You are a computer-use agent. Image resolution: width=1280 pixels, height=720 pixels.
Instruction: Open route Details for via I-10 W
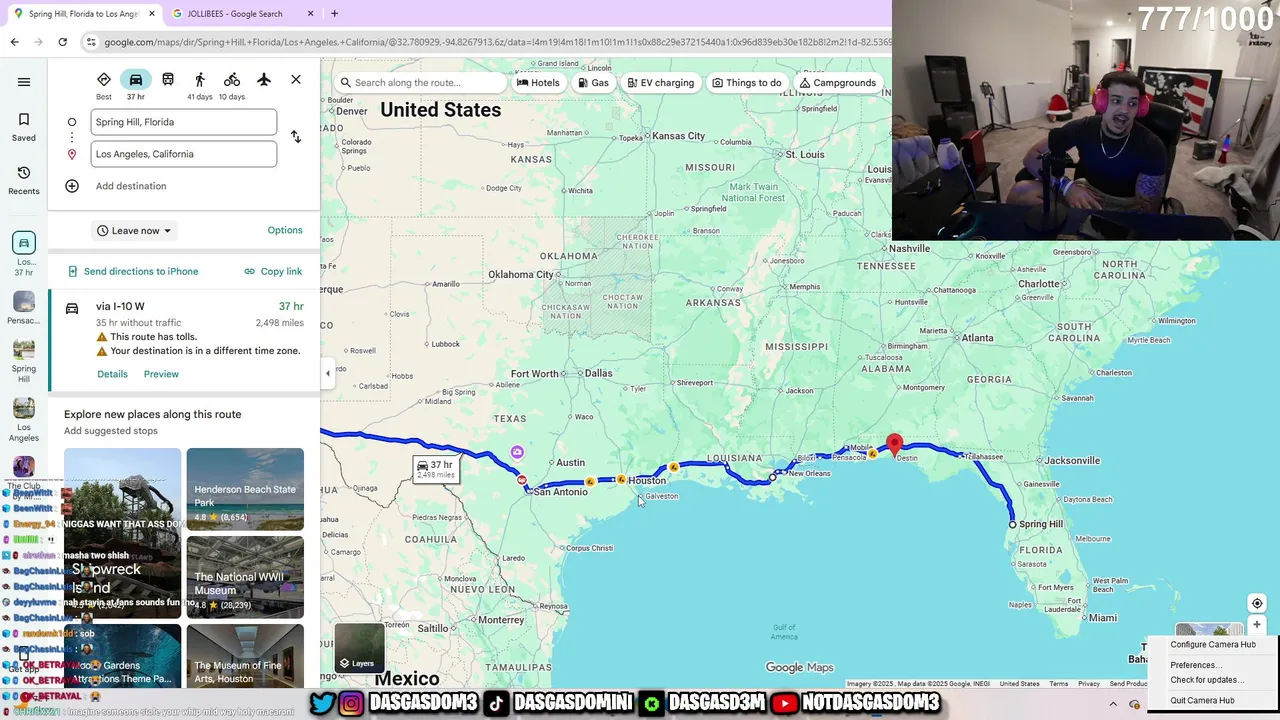click(112, 374)
